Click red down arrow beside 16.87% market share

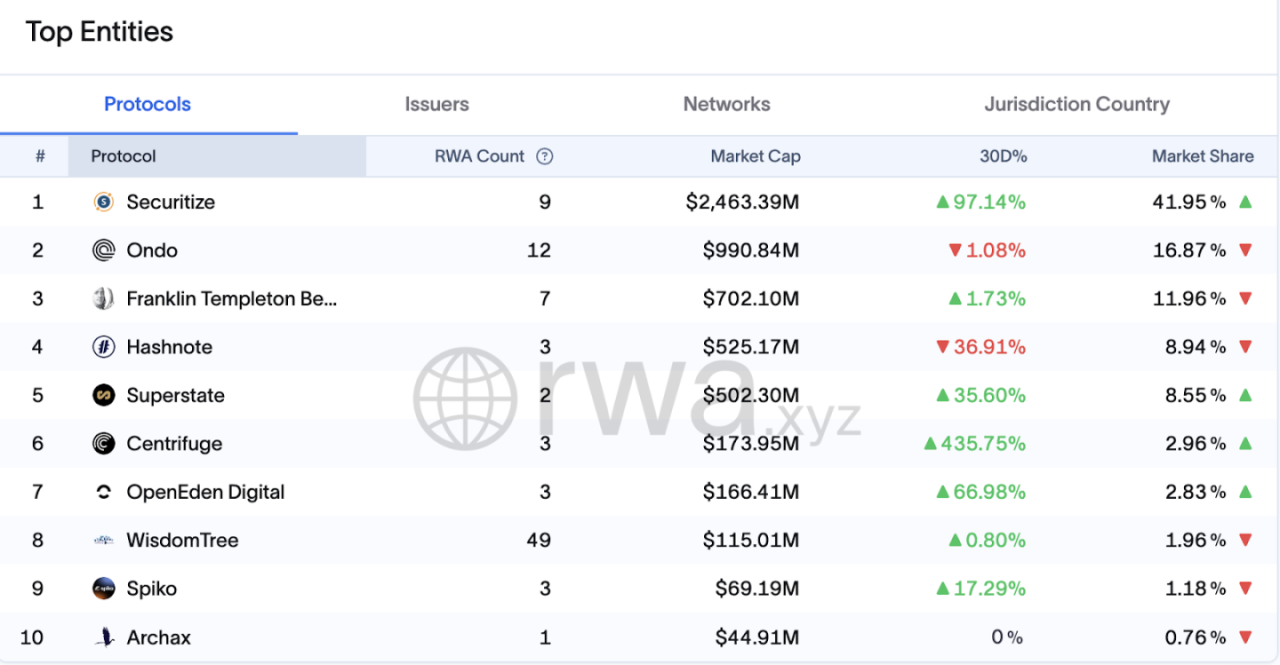(x=1245, y=250)
